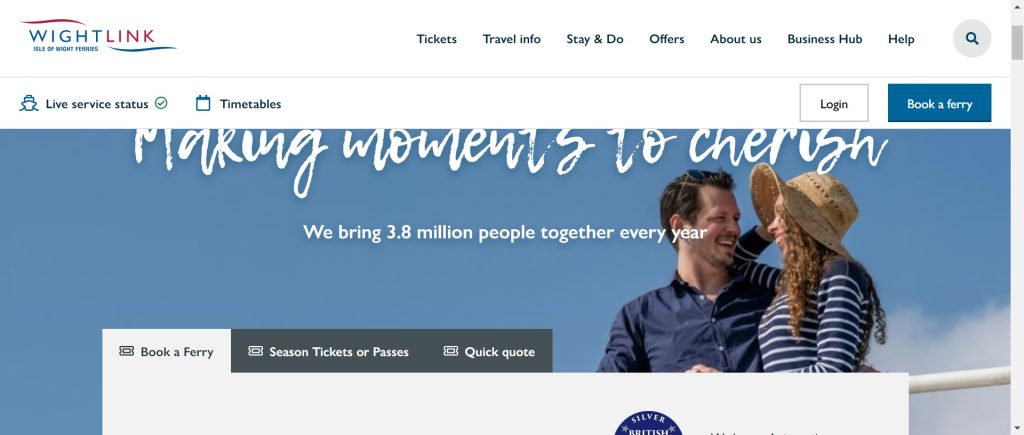Expand the Stay & Do menu
The height and width of the screenshot is (435, 1024).
(594, 39)
